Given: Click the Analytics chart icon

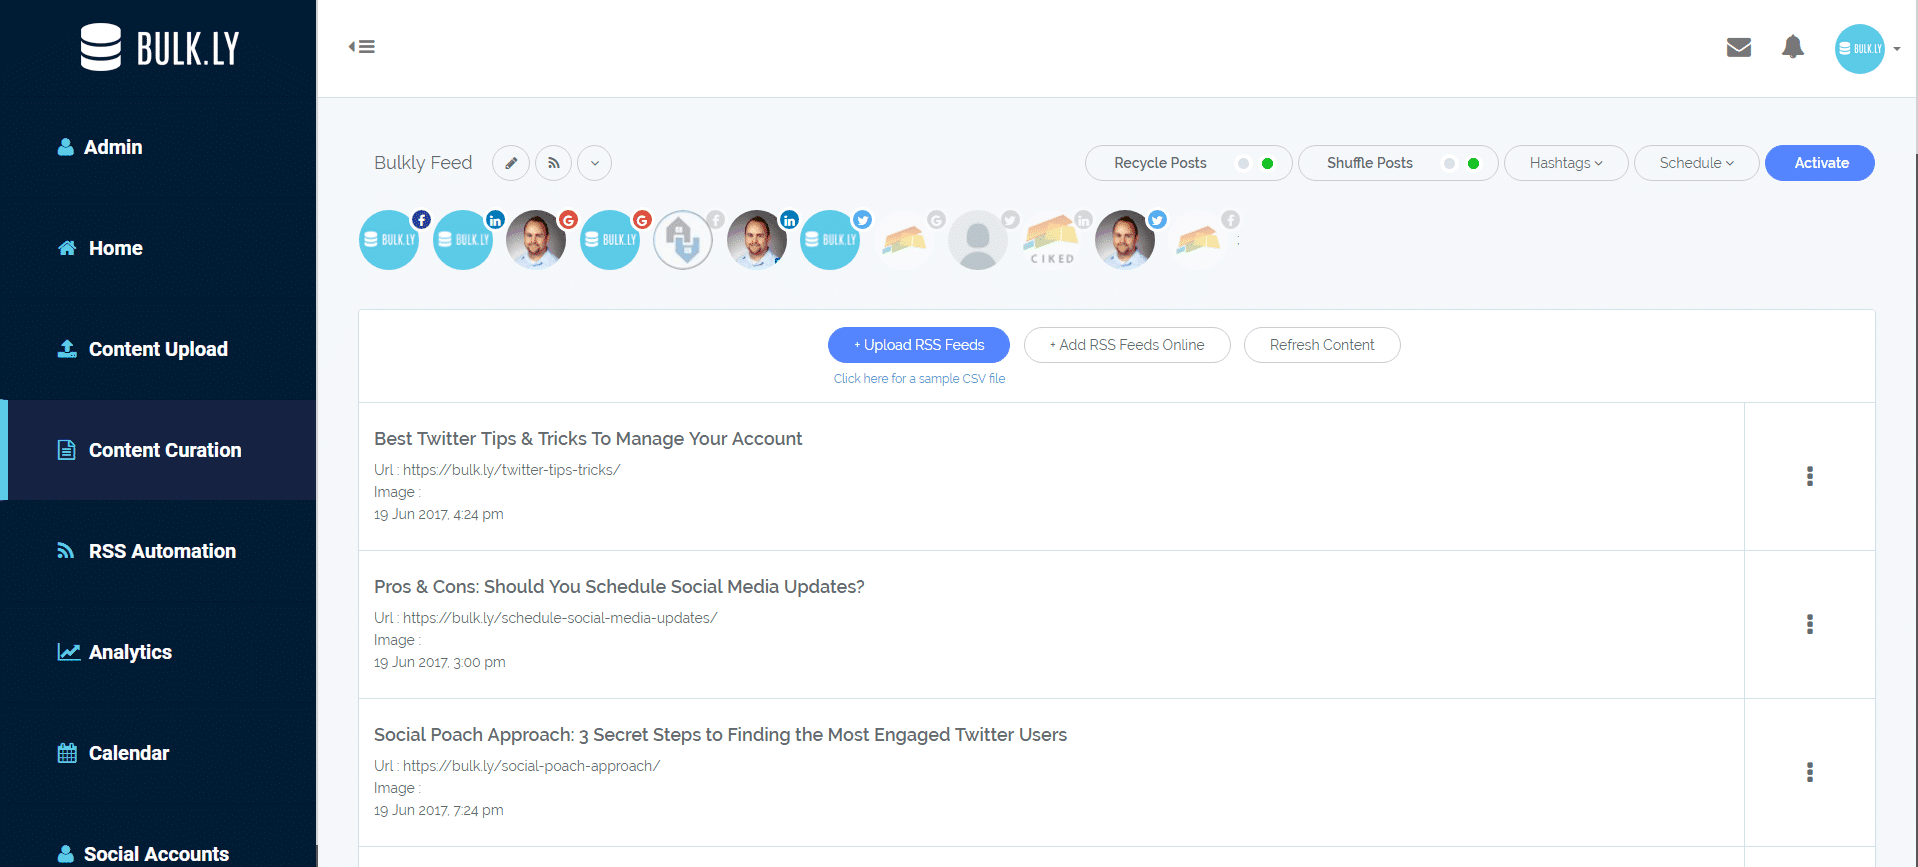Looking at the screenshot, I should pyautogui.click(x=69, y=652).
